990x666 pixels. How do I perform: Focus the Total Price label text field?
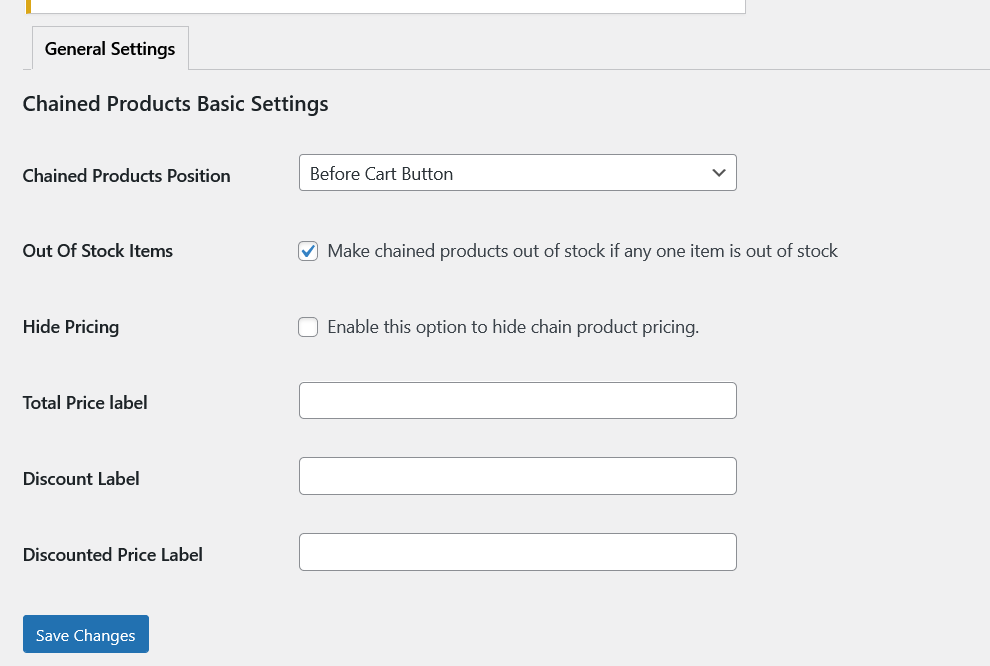(x=517, y=400)
